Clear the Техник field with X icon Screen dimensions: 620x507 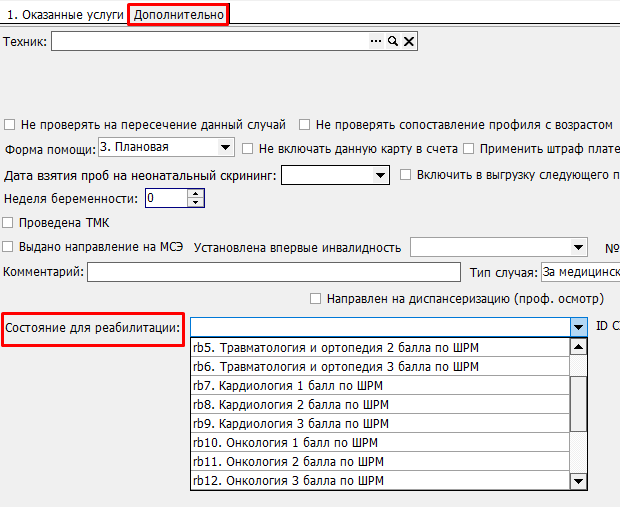click(409, 41)
